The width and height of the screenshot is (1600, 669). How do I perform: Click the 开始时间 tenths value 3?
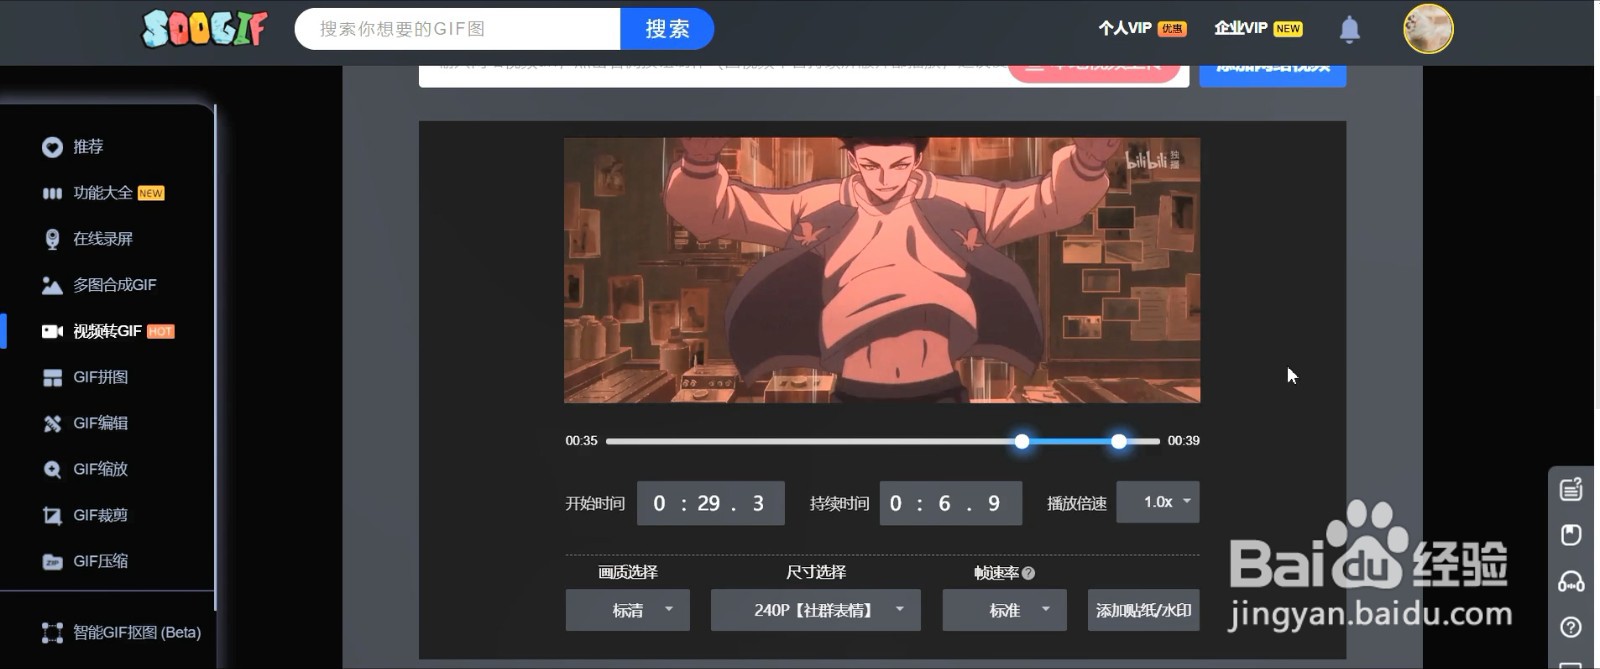coord(758,503)
